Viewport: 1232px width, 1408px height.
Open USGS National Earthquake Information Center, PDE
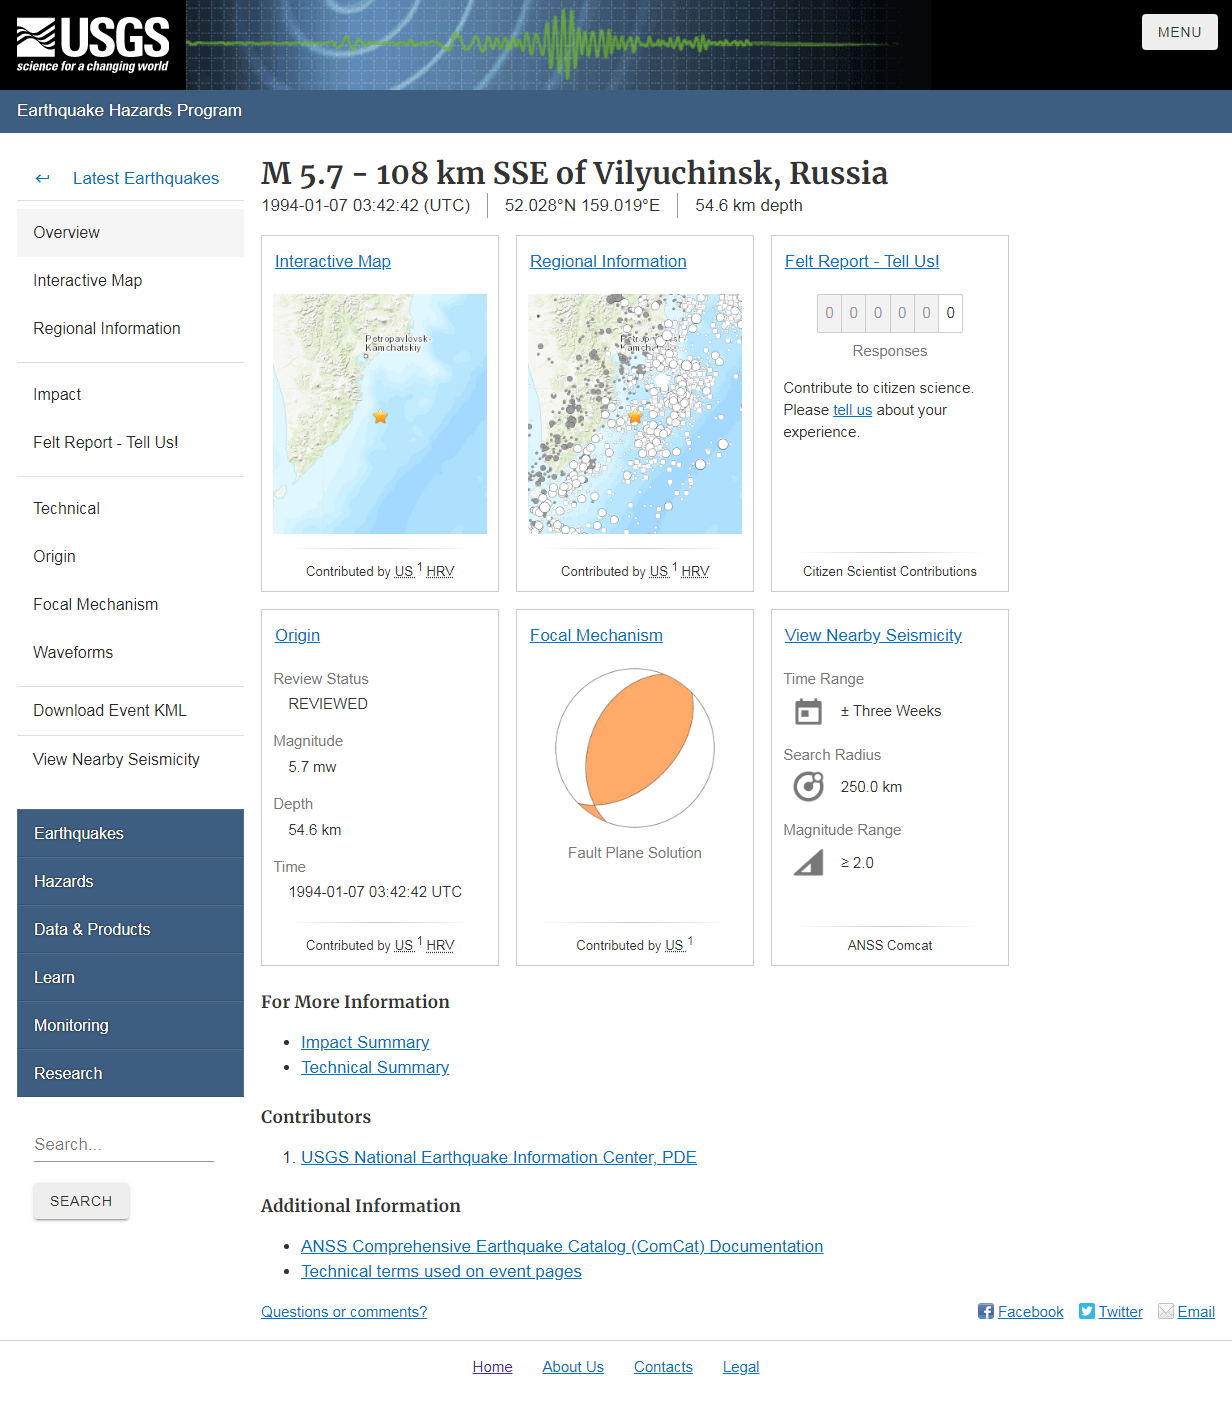tap(499, 1157)
